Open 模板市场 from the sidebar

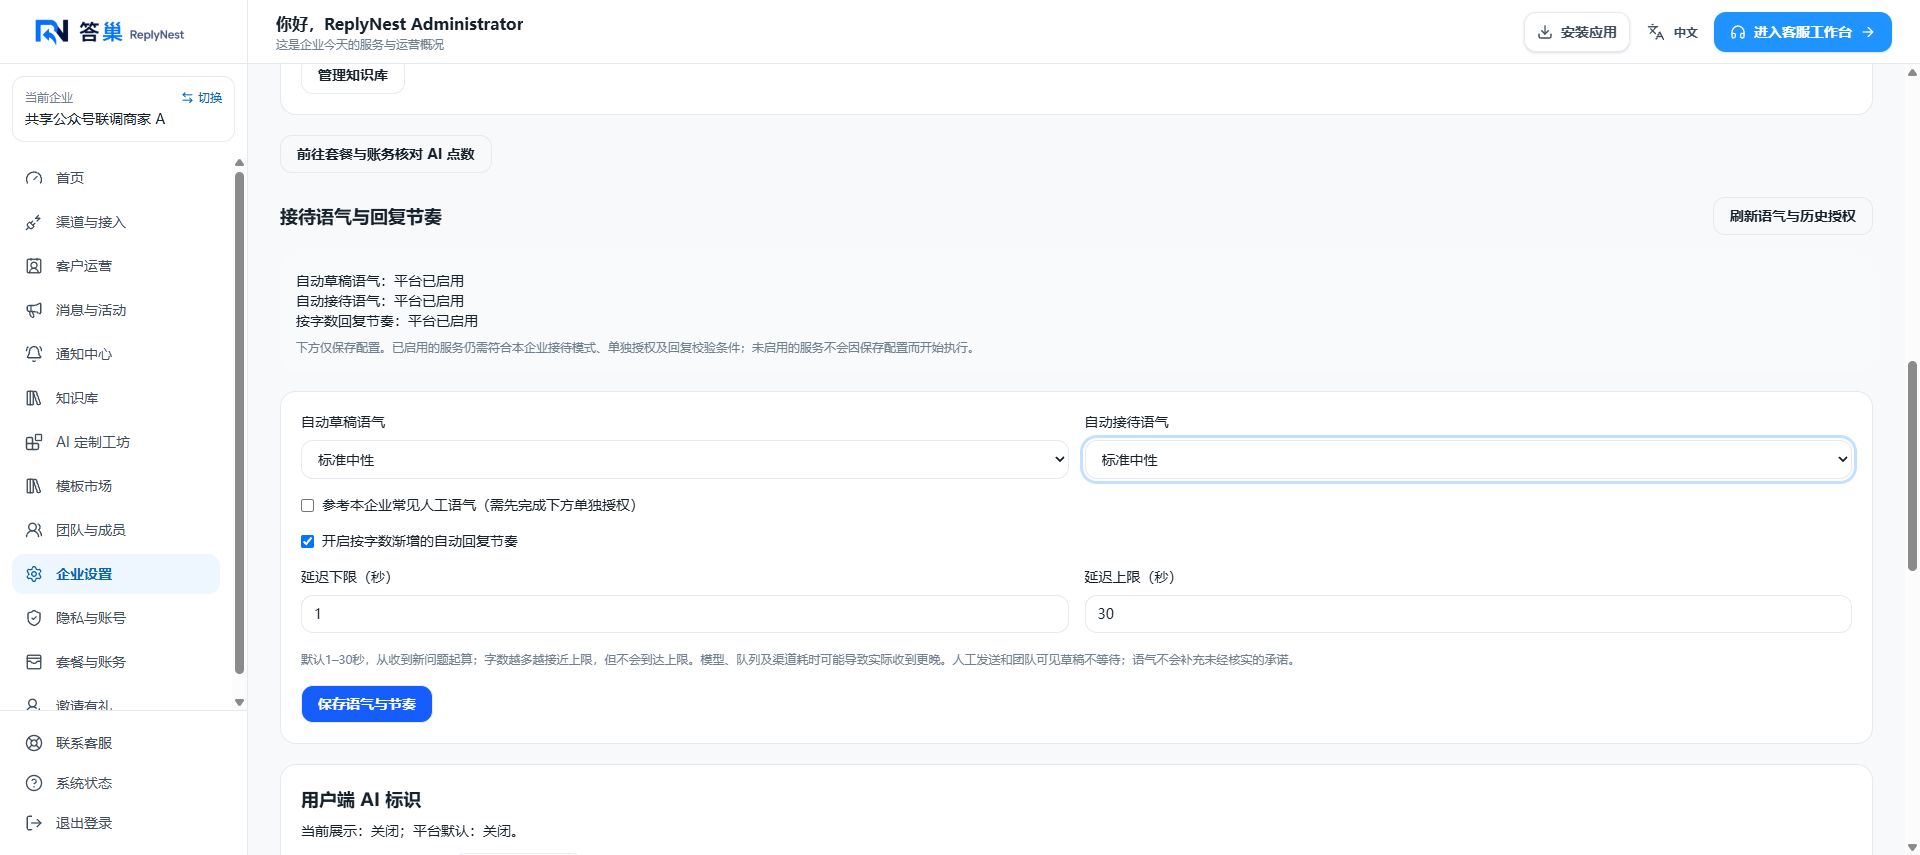(116, 486)
